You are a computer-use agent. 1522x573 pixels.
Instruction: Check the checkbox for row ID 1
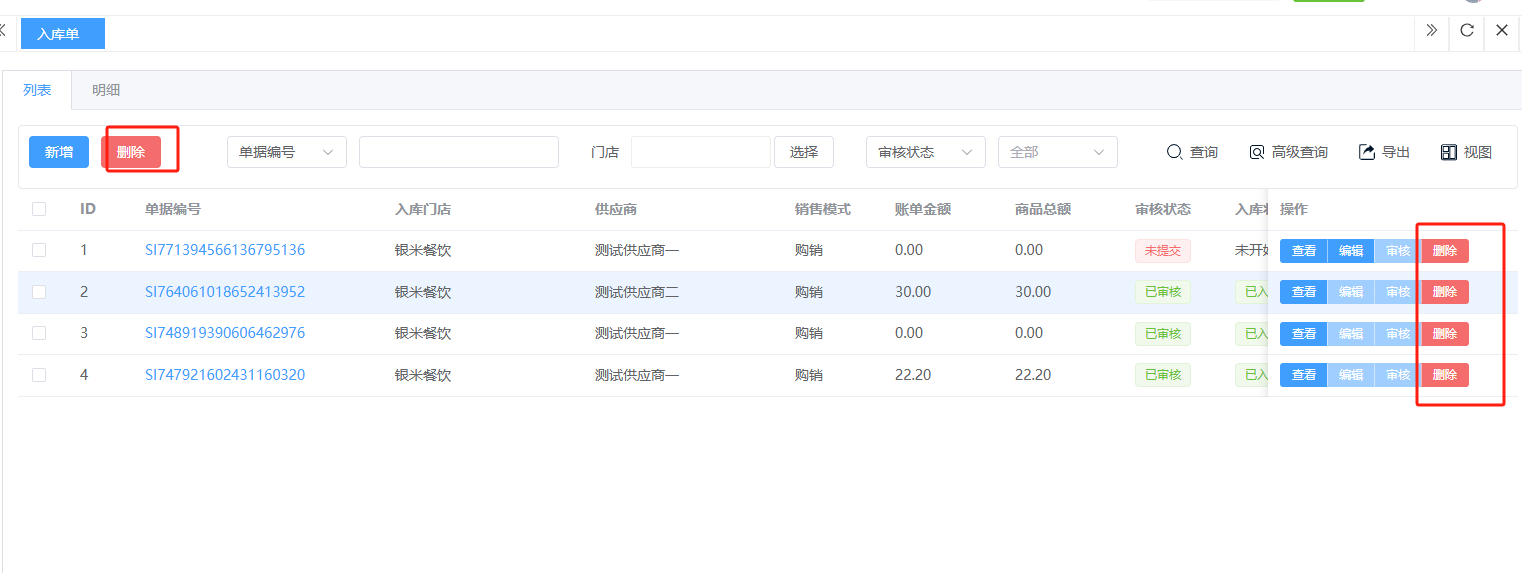39,250
